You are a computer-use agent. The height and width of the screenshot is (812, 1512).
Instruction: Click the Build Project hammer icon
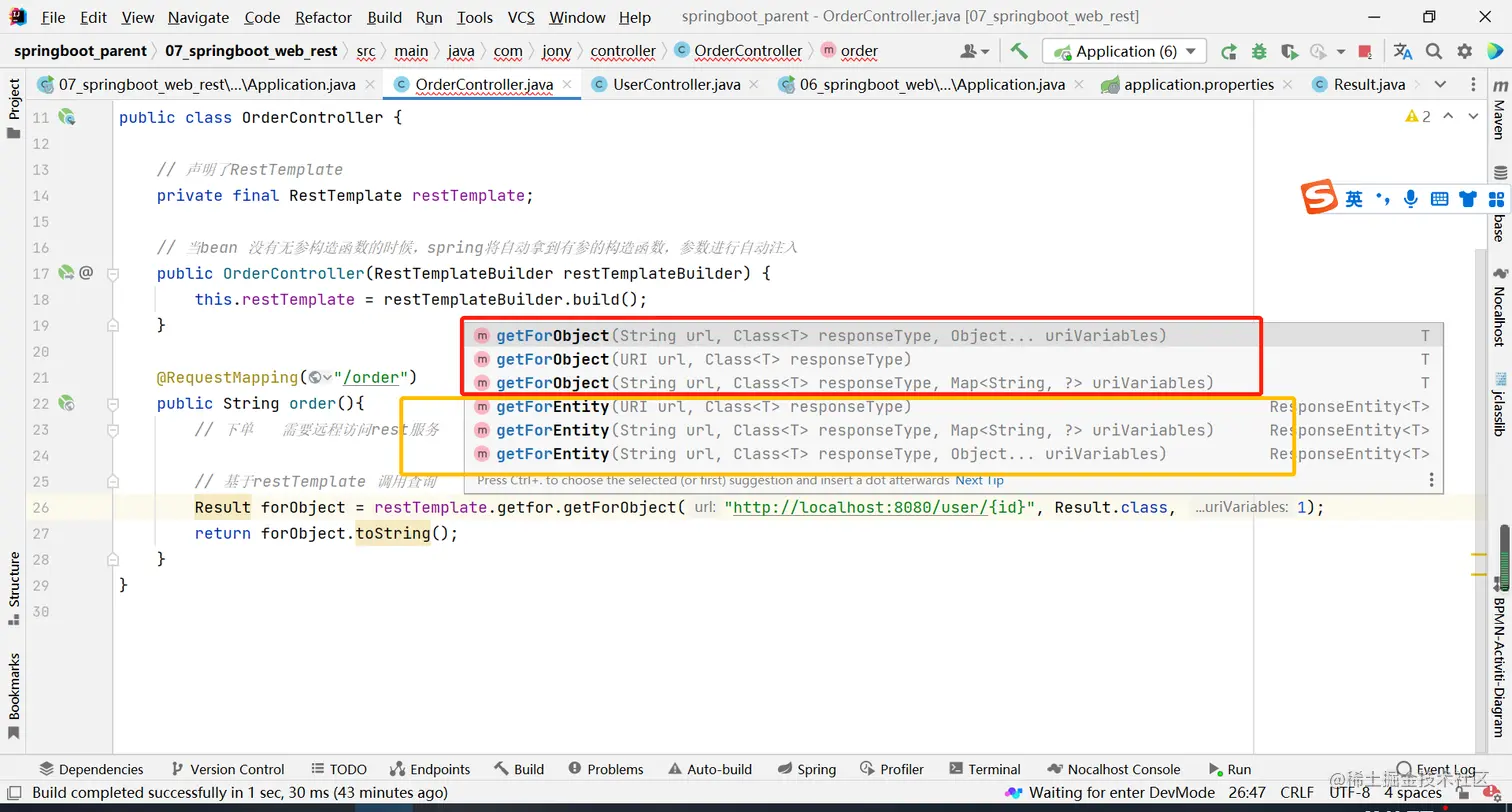(1018, 51)
